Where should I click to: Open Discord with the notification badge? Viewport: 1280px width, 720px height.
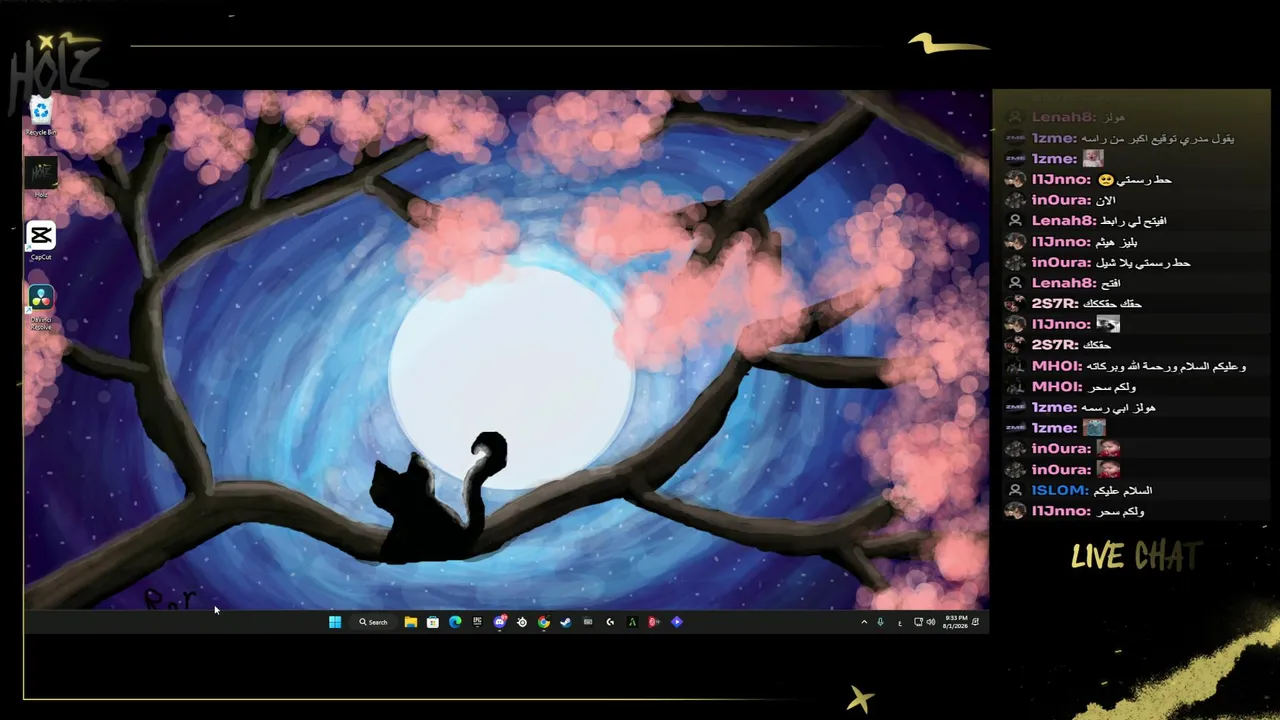(500, 622)
